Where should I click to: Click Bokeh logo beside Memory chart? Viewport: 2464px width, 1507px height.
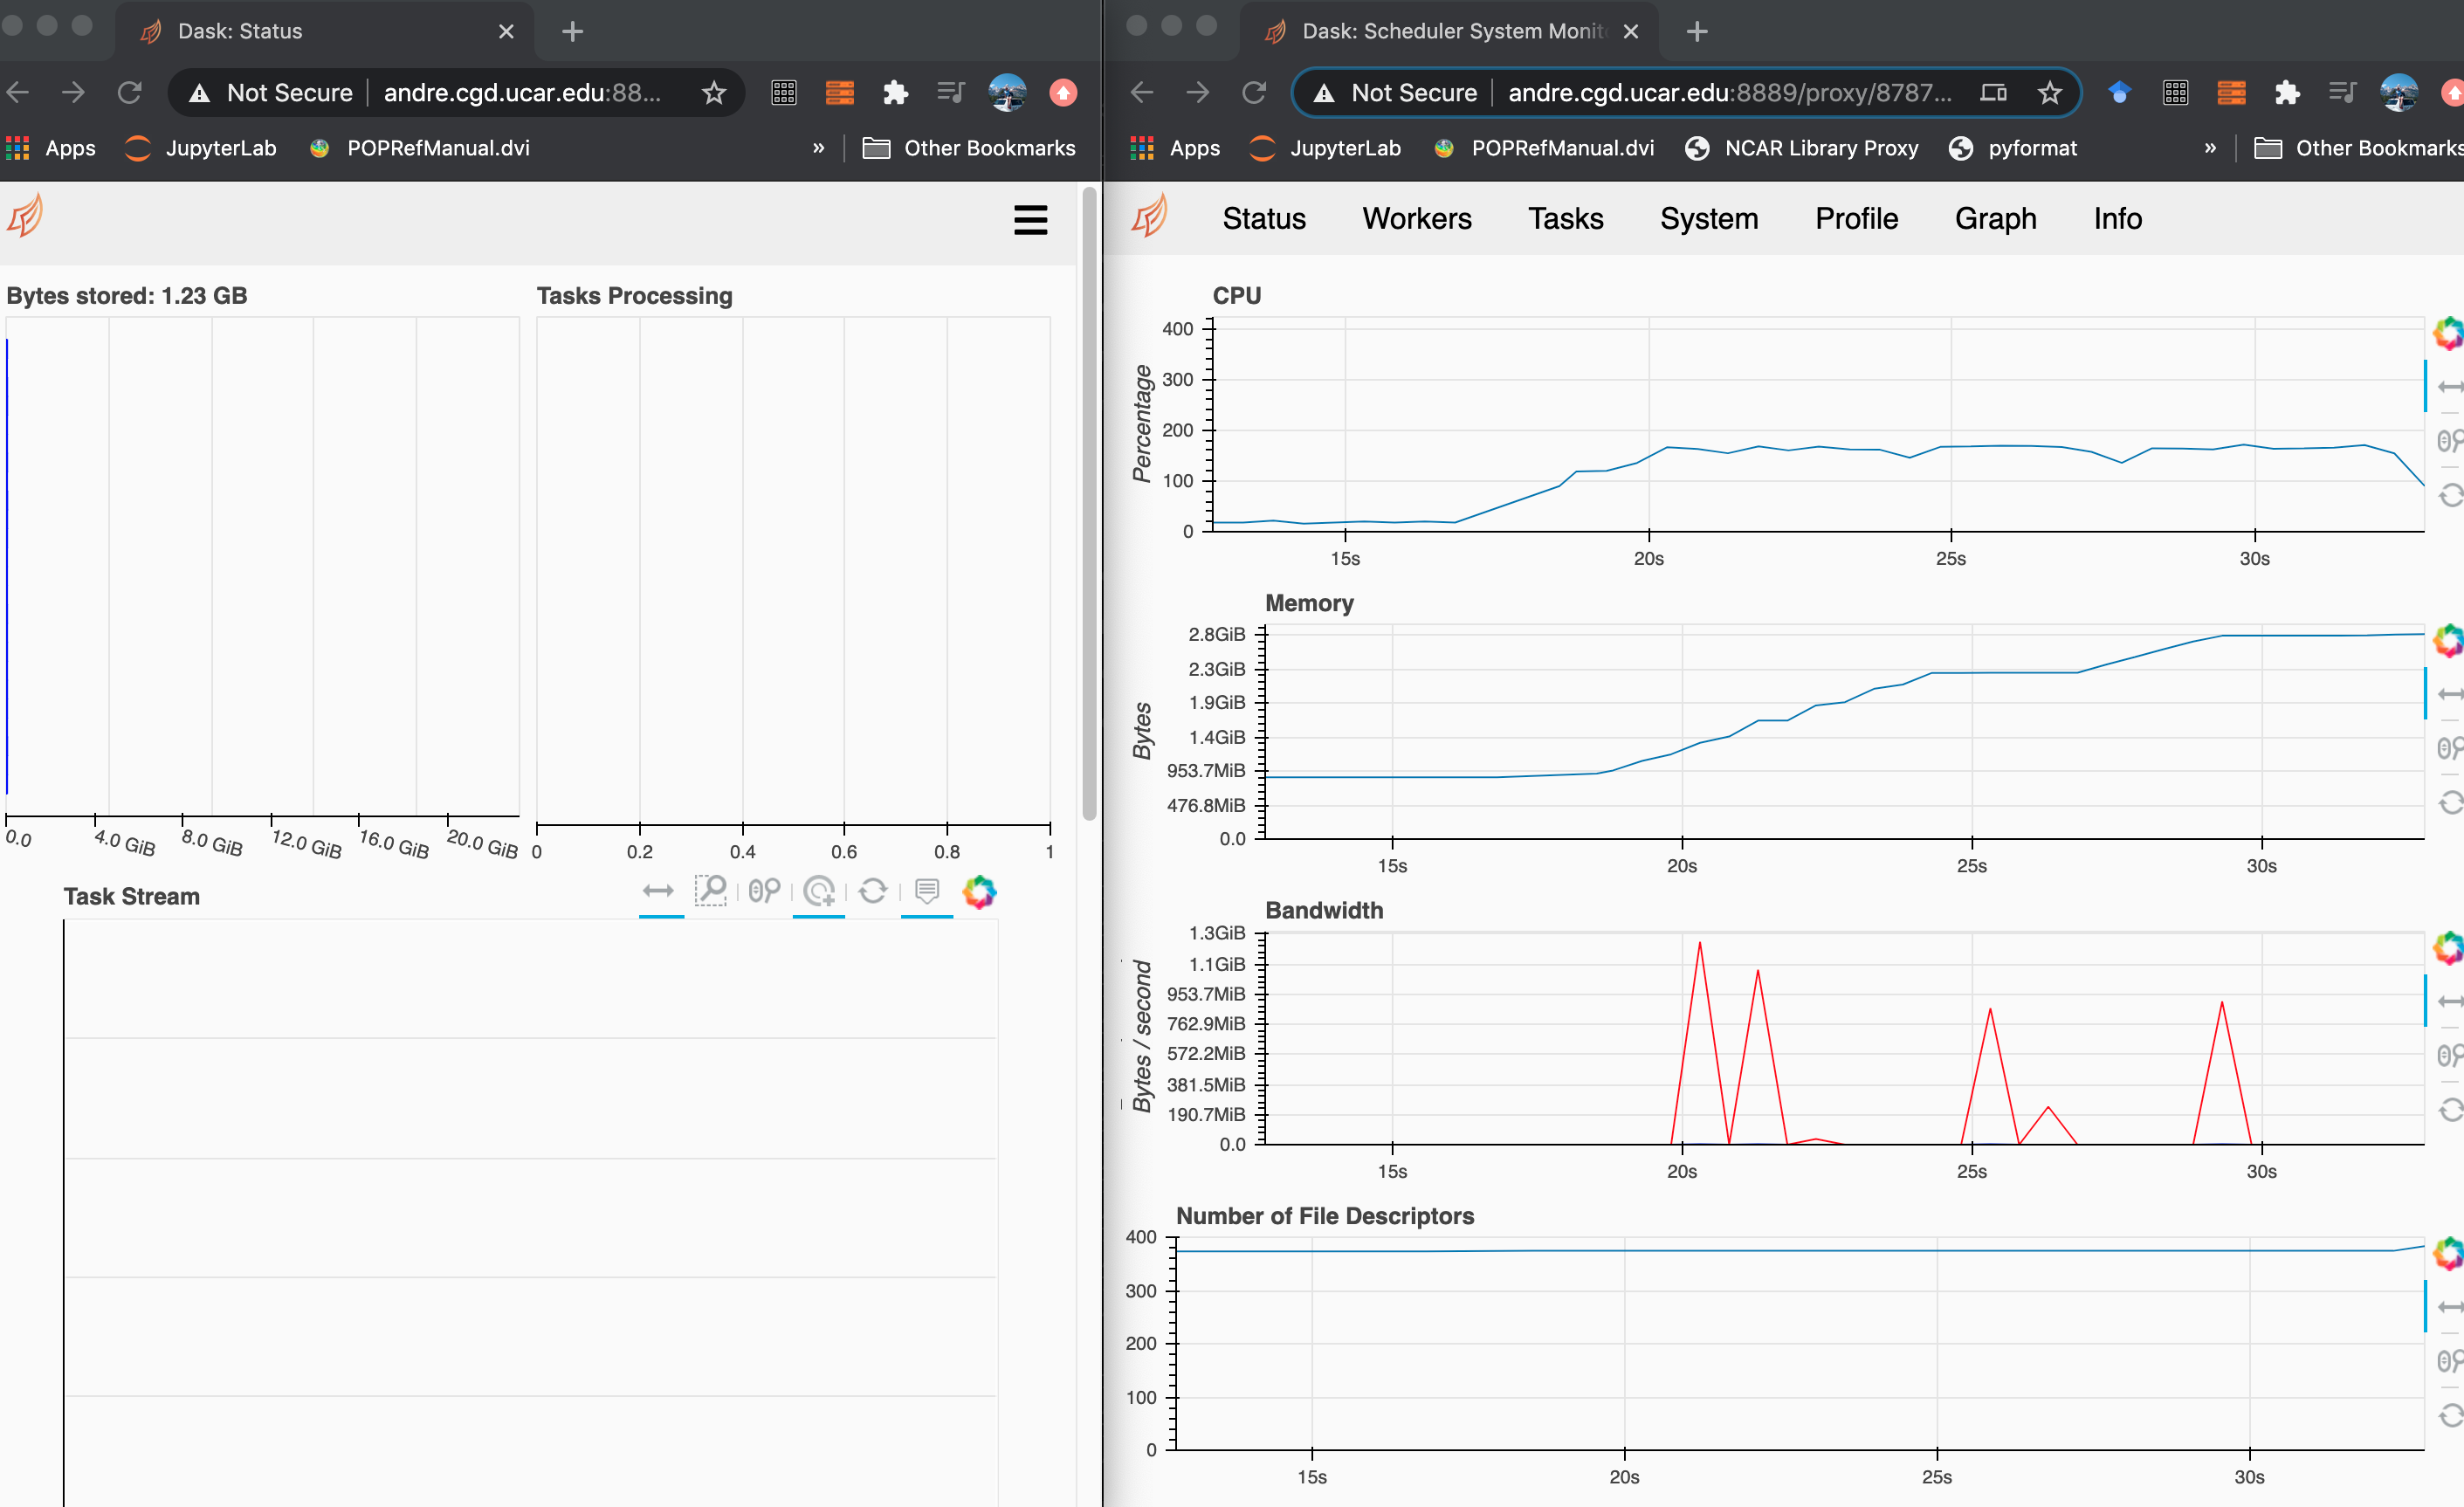click(2449, 641)
